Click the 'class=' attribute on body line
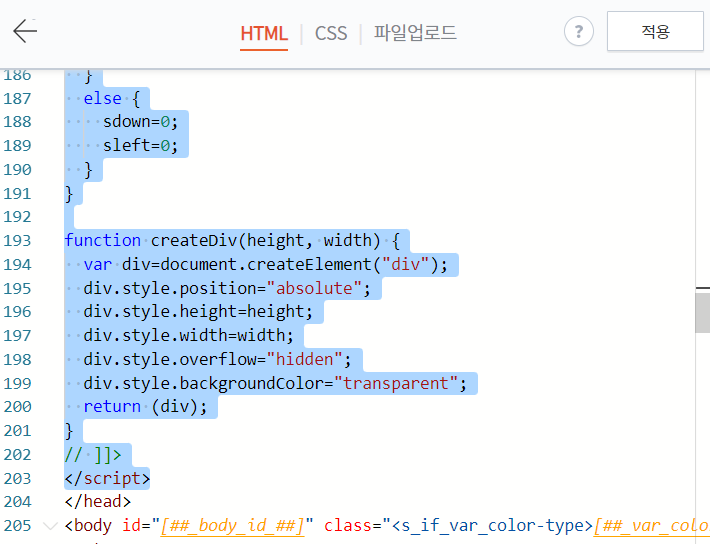This screenshot has width=710, height=544. click(x=353, y=526)
